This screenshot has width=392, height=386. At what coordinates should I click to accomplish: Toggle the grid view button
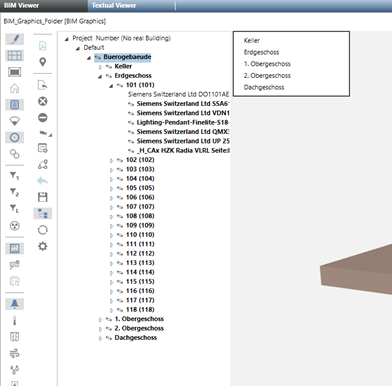click(14, 56)
